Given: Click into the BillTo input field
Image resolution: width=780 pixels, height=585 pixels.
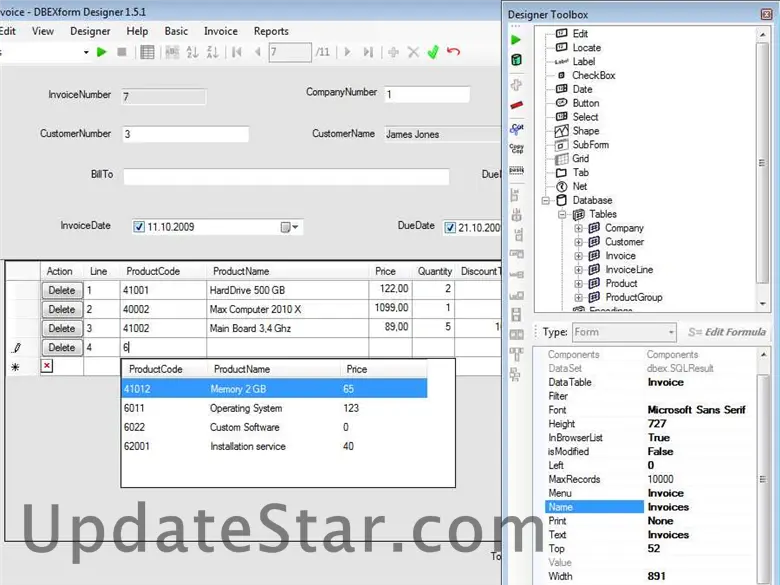Looking at the screenshot, I should pos(287,177).
